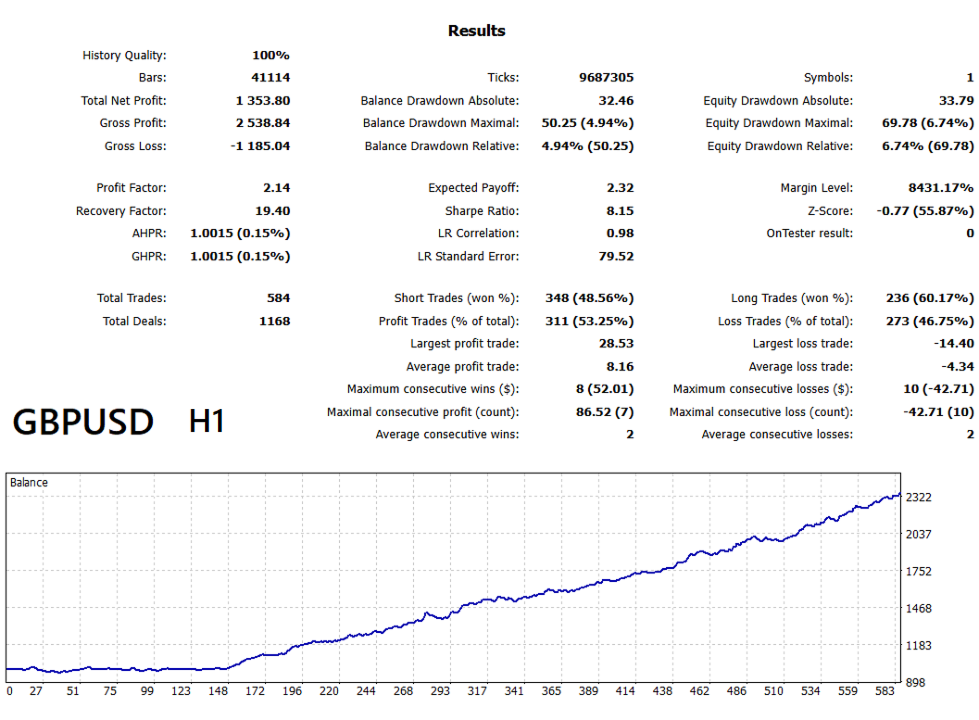Viewport: 979px width, 720px height.
Task: Select the Equity Drawdown Maximal value
Action: tap(928, 123)
